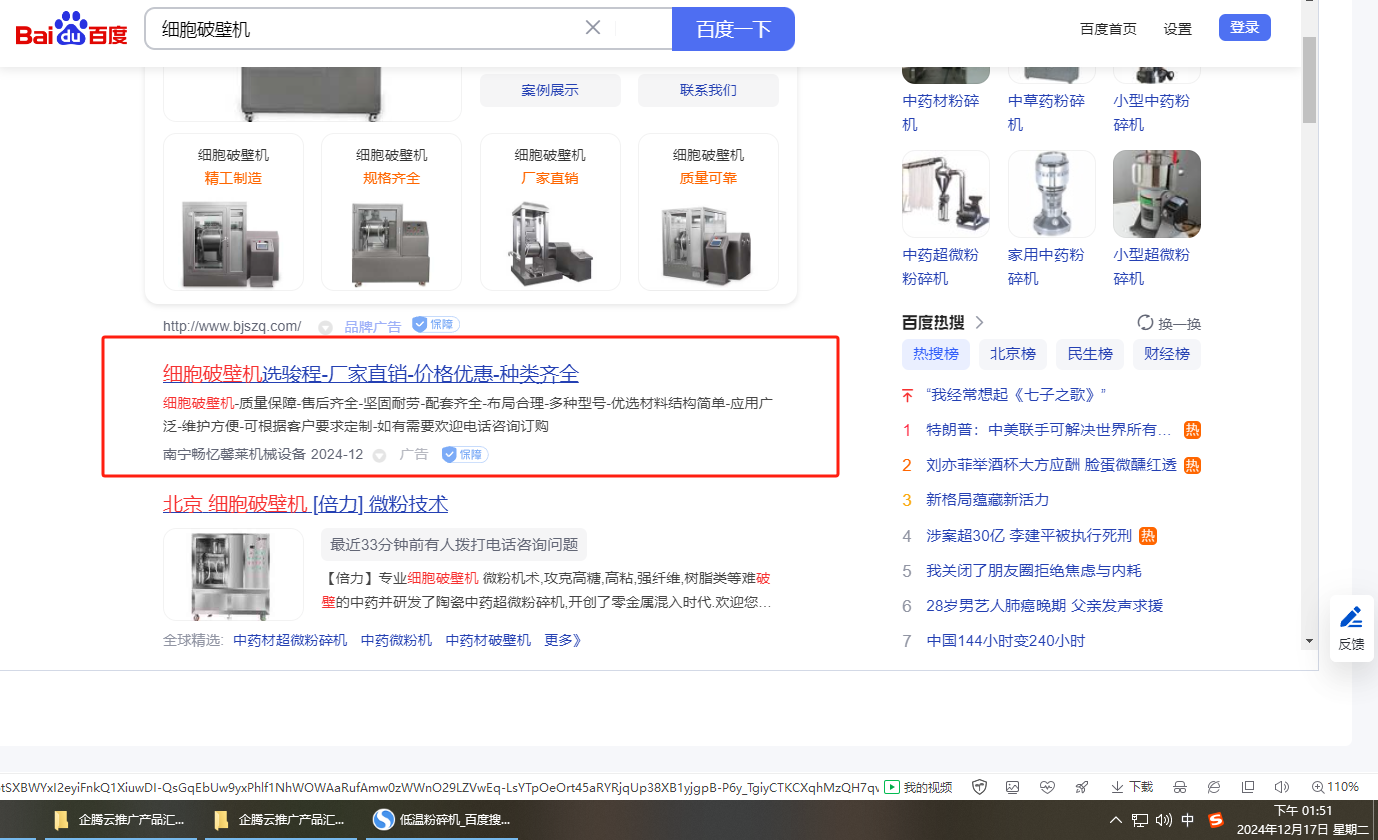Open the http://www.bjszq.com/ link

tap(232, 326)
